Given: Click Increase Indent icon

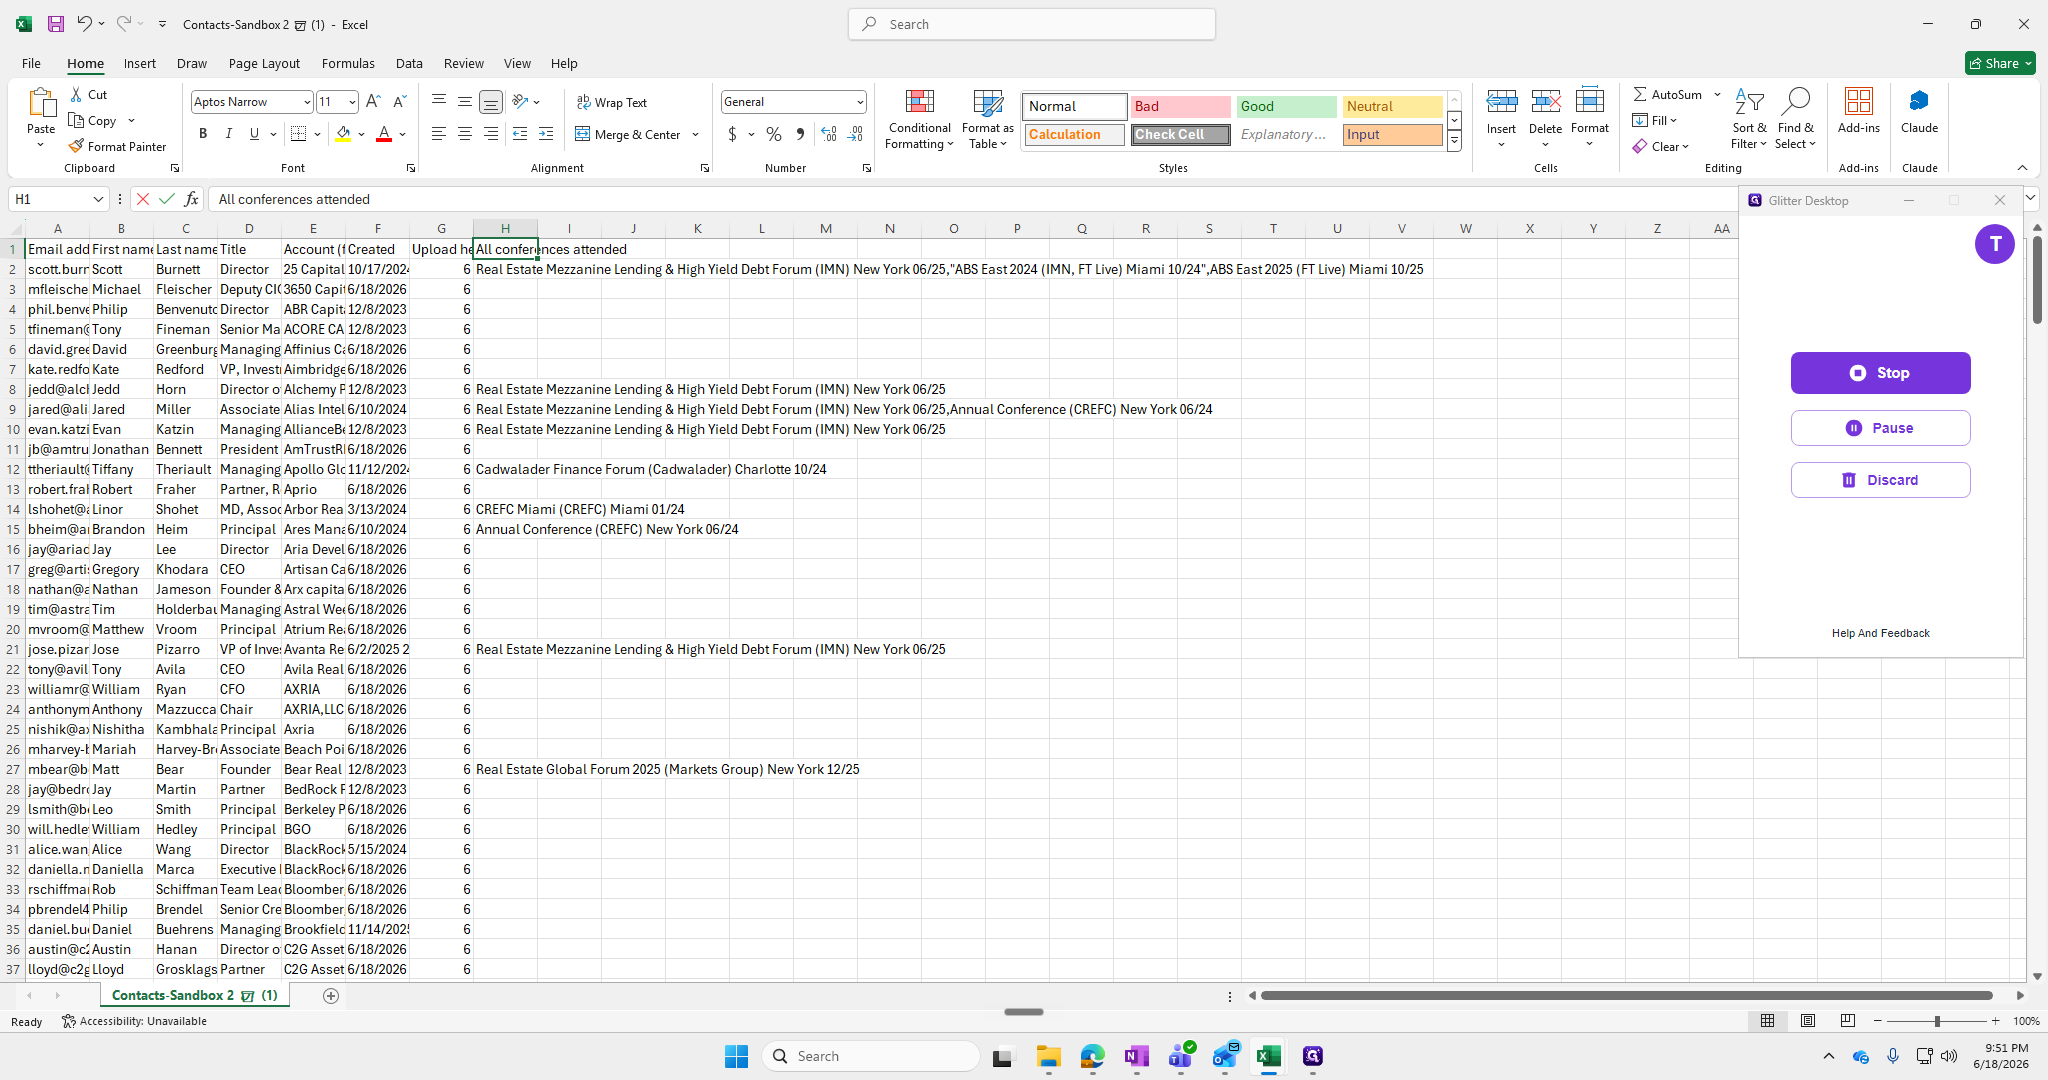Looking at the screenshot, I should coord(546,134).
